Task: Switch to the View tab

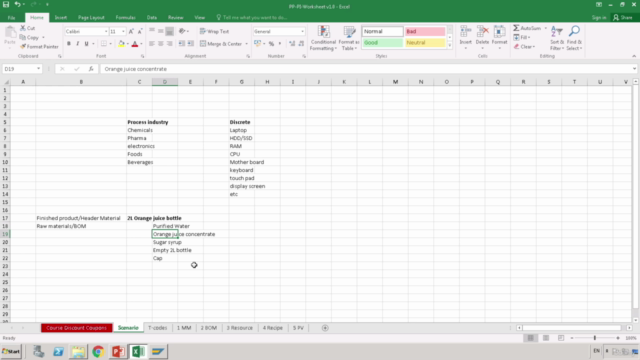Action: tap(200, 18)
